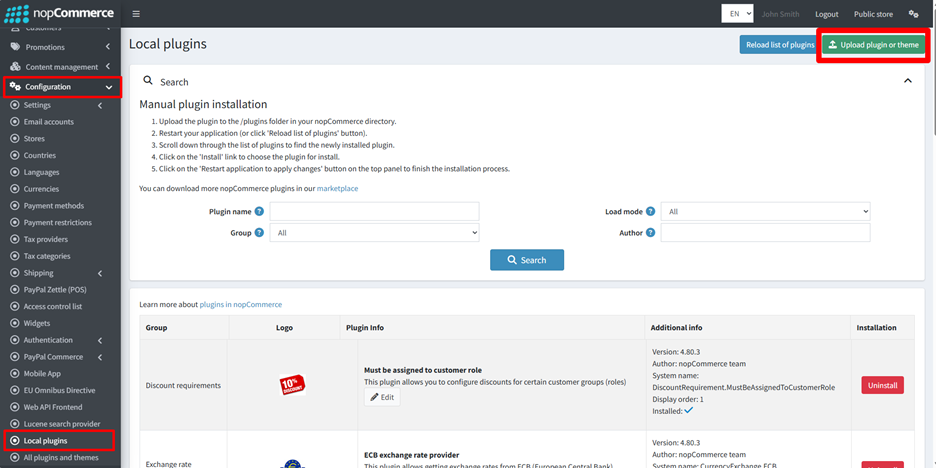Click the circle icon beside Local plugins
This screenshot has height=468, width=936.
[x=15, y=441]
